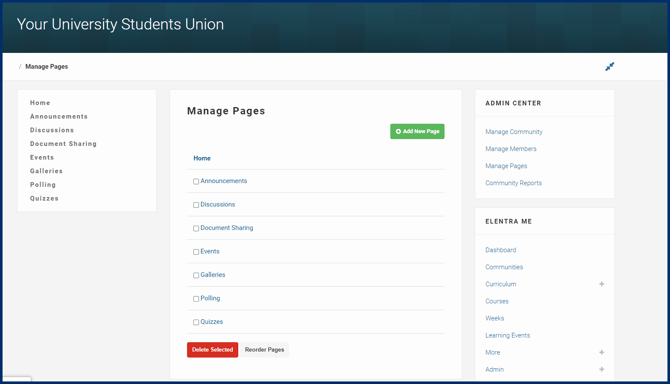The image size is (670, 384).
Task: Open the Document Sharing link in list
Action: pyautogui.click(x=227, y=228)
